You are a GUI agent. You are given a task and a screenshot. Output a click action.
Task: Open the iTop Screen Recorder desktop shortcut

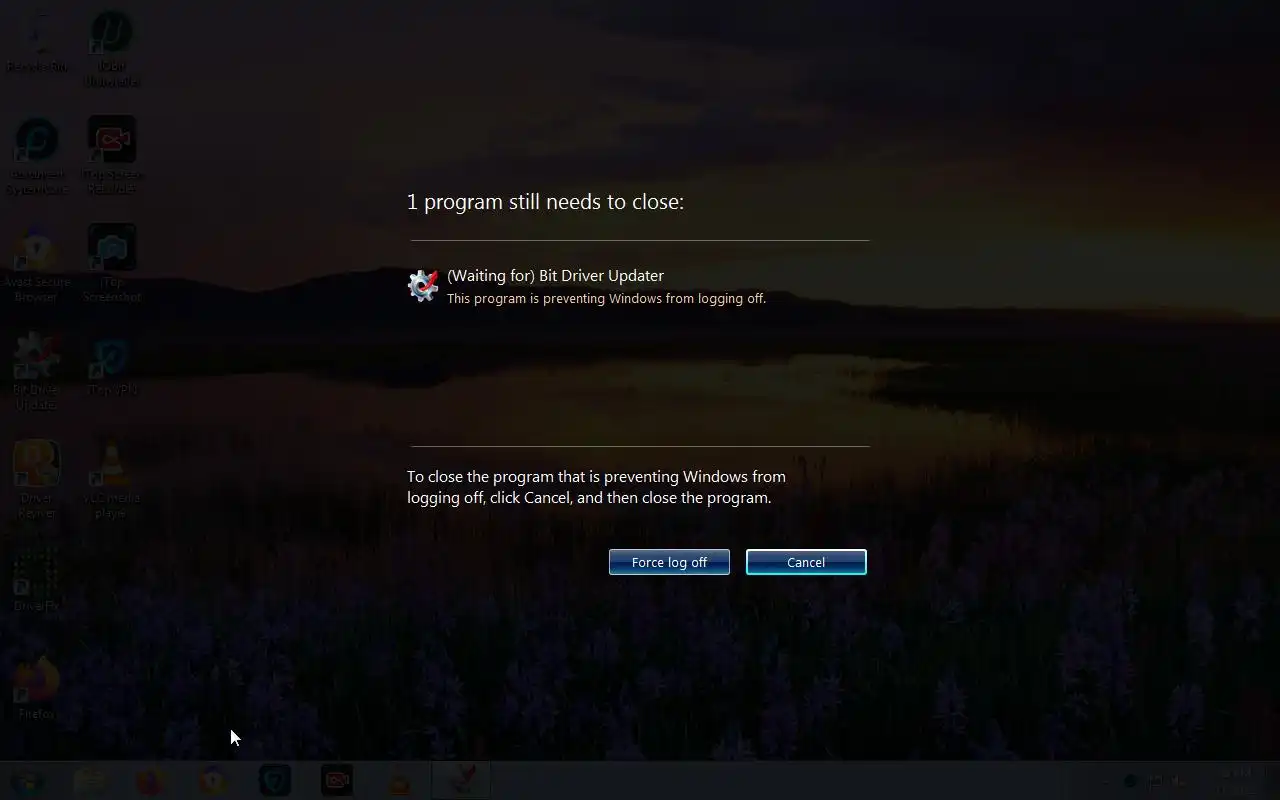[111, 157]
